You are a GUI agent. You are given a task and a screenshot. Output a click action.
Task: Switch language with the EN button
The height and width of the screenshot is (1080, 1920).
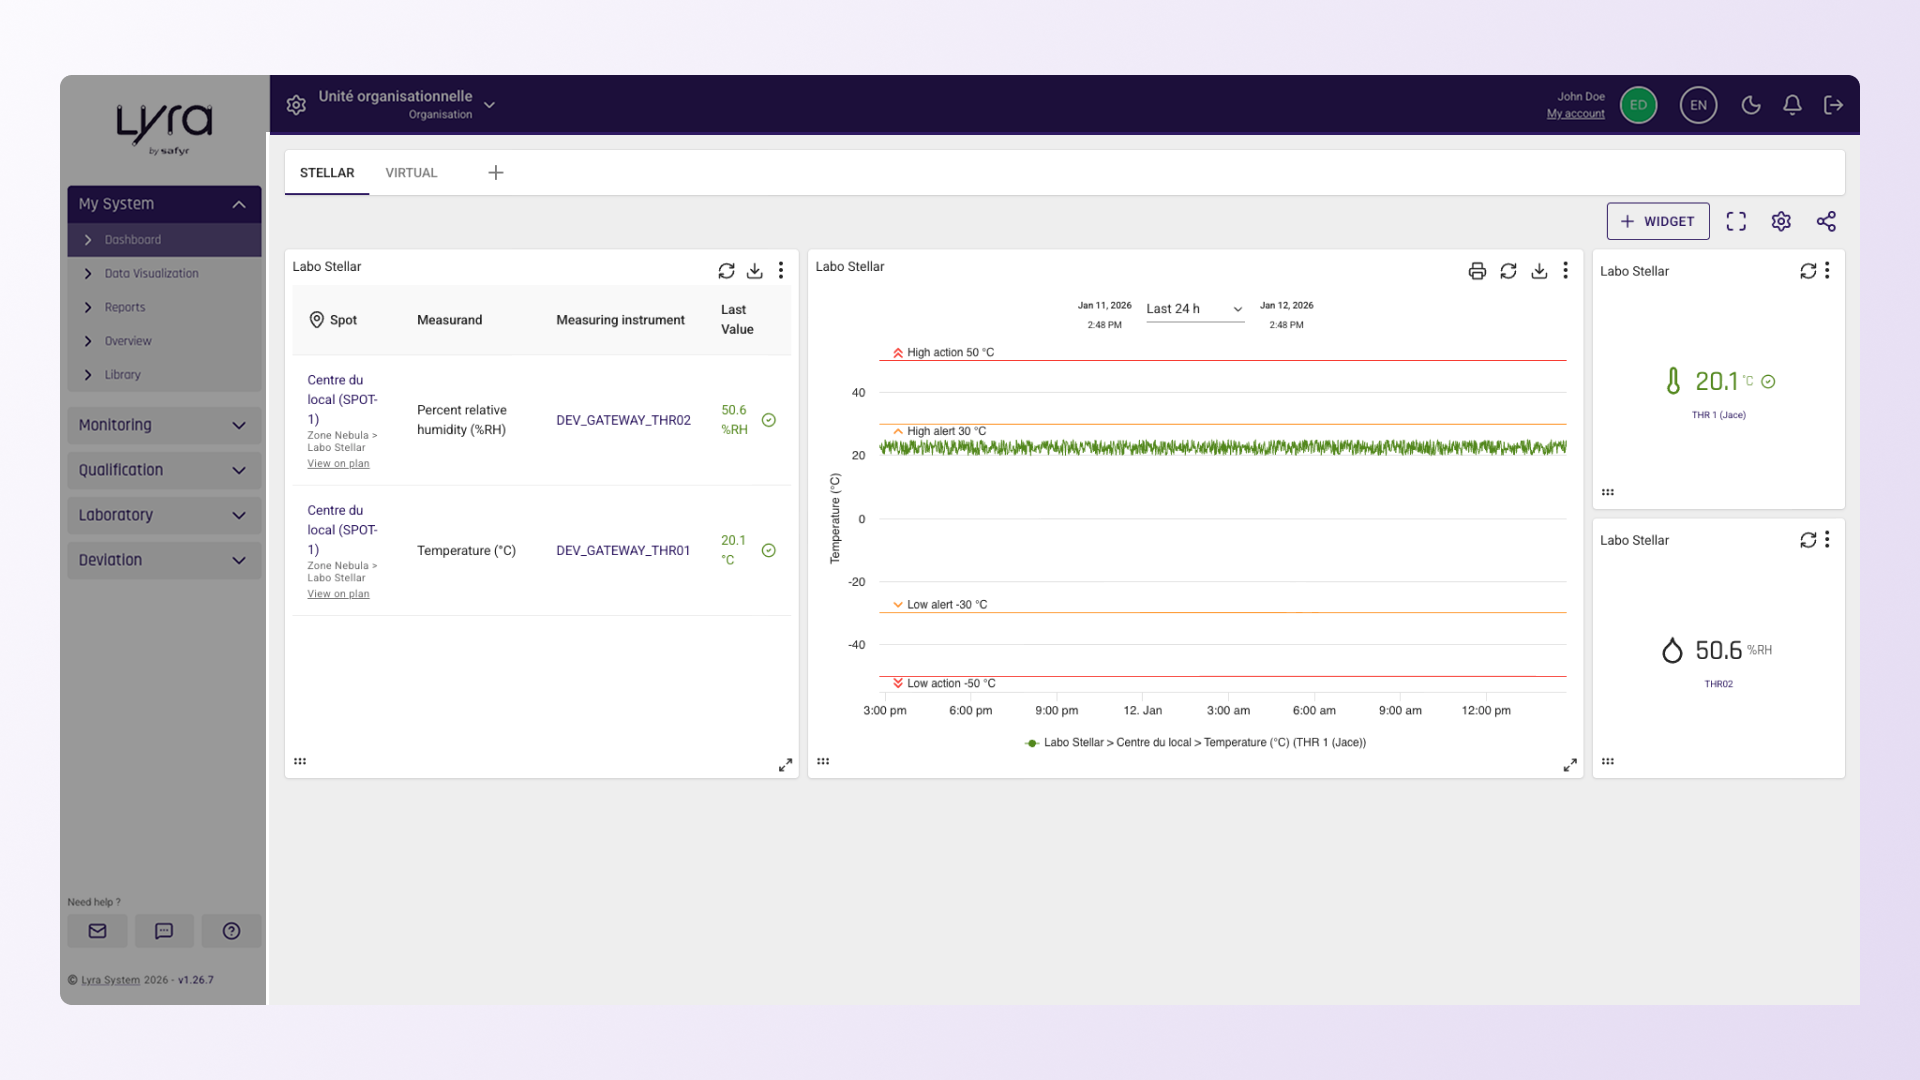[1698, 105]
